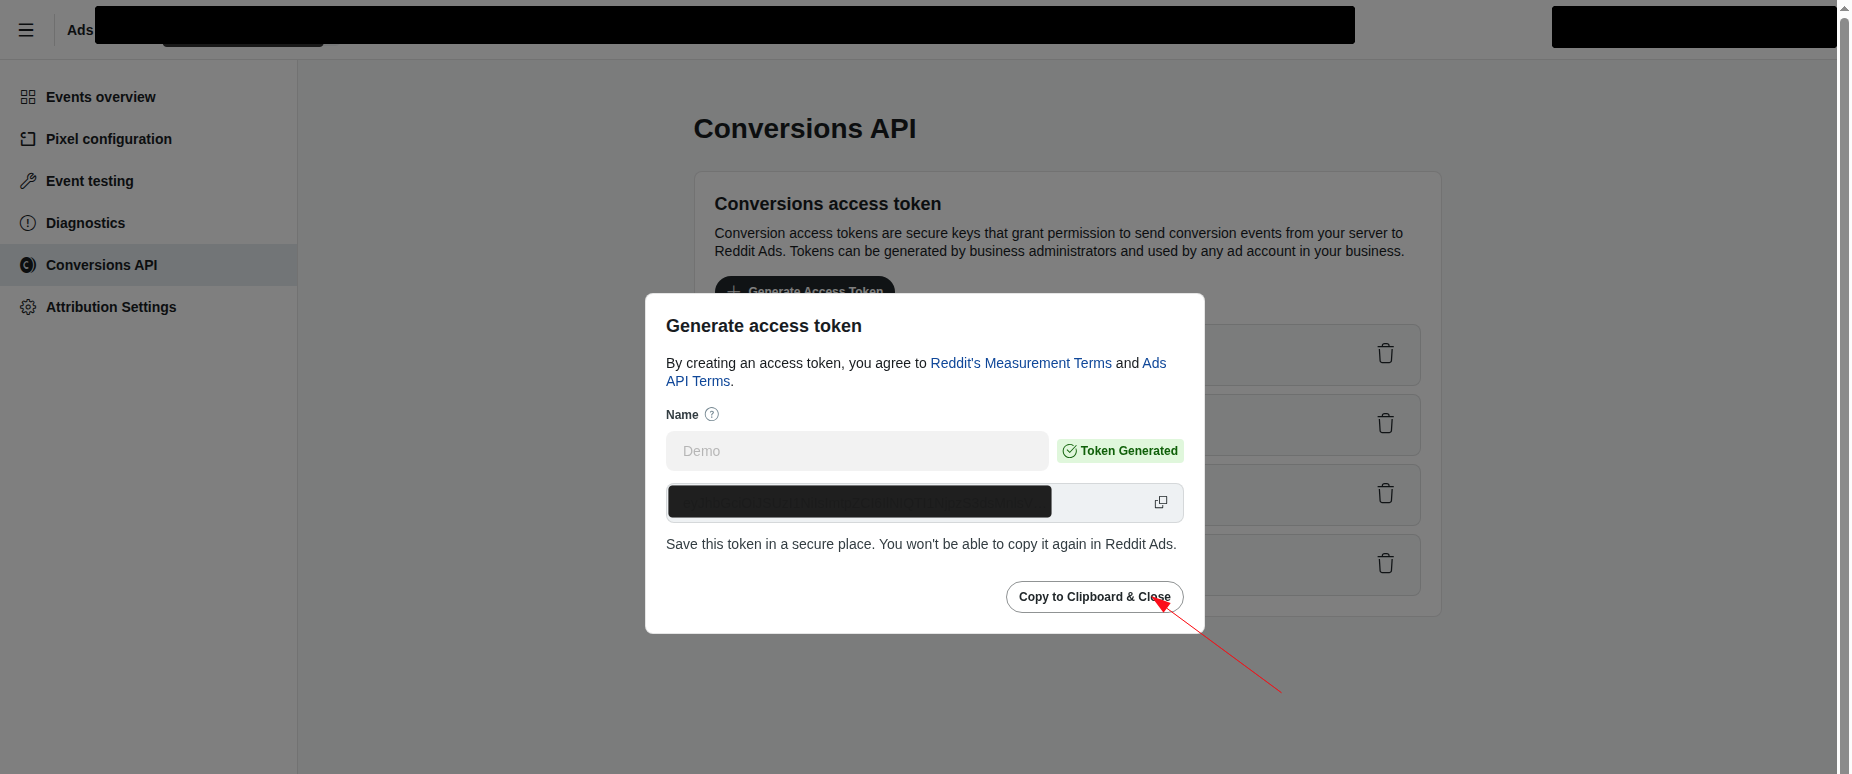The image size is (1852, 774).
Task: Open Events overview in sidebar
Action: tap(148, 97)
